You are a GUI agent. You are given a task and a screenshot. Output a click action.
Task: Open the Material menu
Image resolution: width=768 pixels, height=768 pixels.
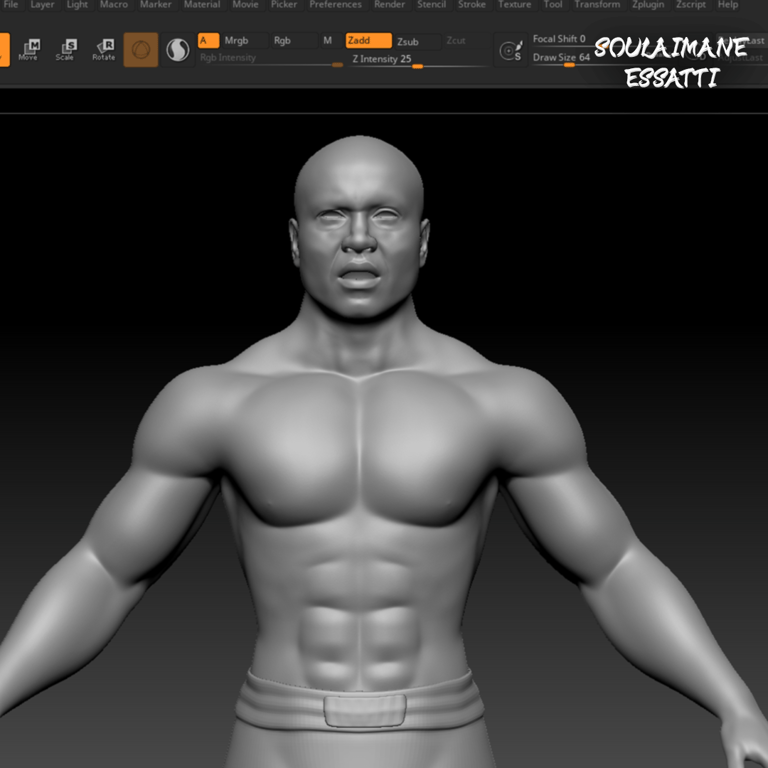202,4
